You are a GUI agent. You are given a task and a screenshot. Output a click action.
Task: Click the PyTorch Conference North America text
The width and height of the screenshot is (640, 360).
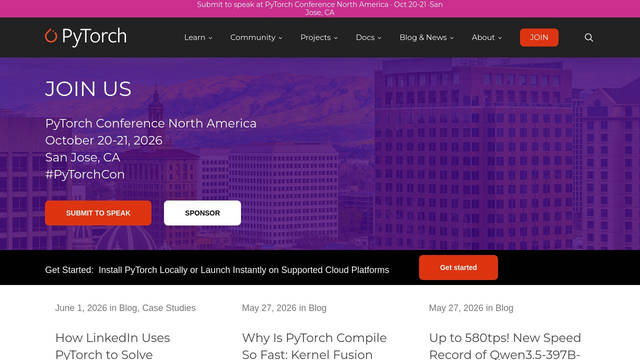(x=151, y=123)
